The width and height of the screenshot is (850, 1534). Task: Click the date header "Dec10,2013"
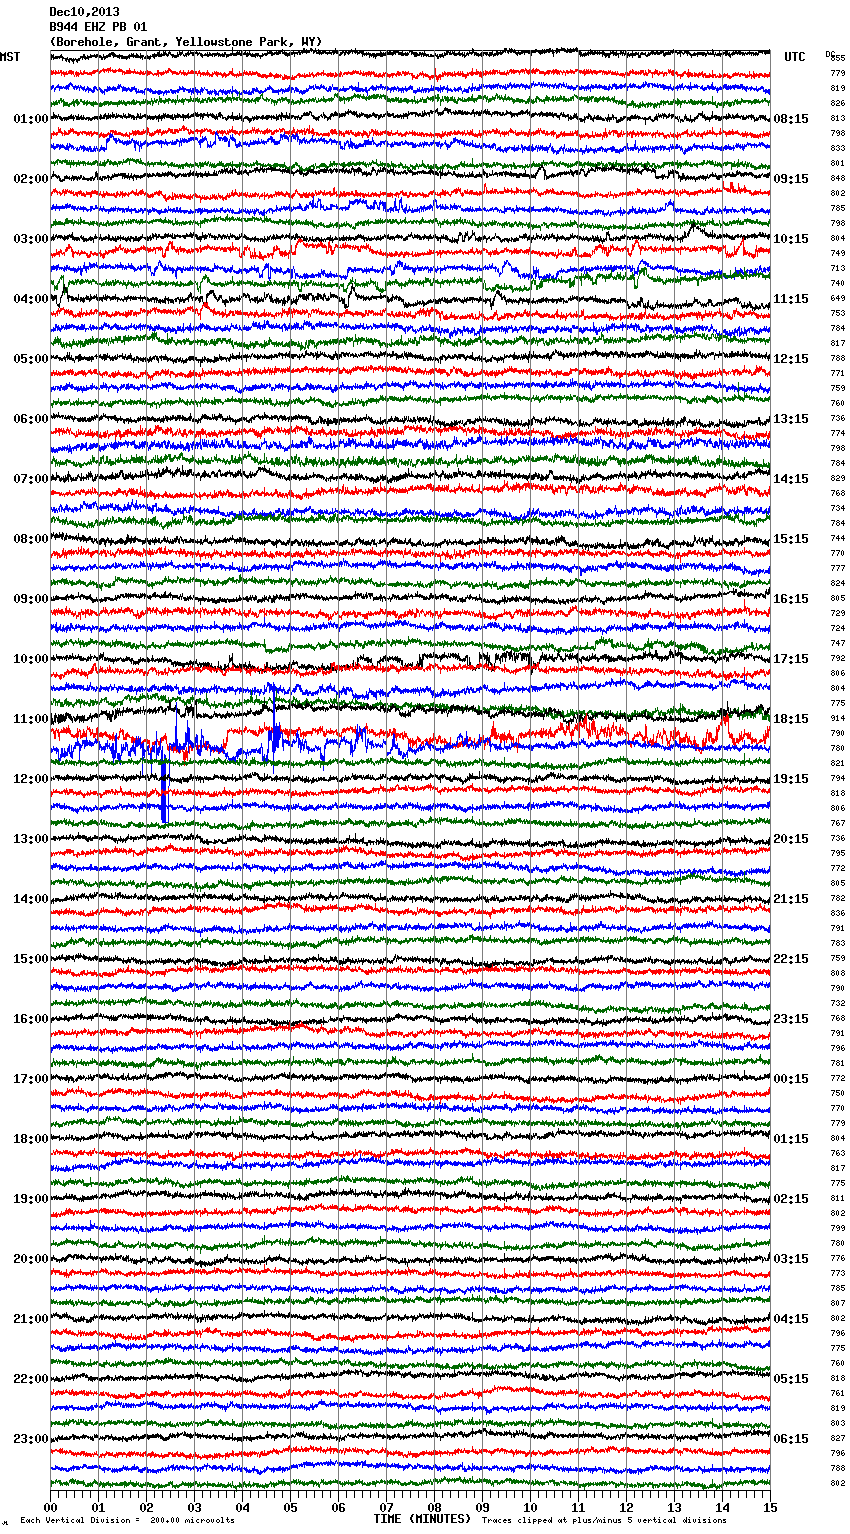(x=84, y=12)
